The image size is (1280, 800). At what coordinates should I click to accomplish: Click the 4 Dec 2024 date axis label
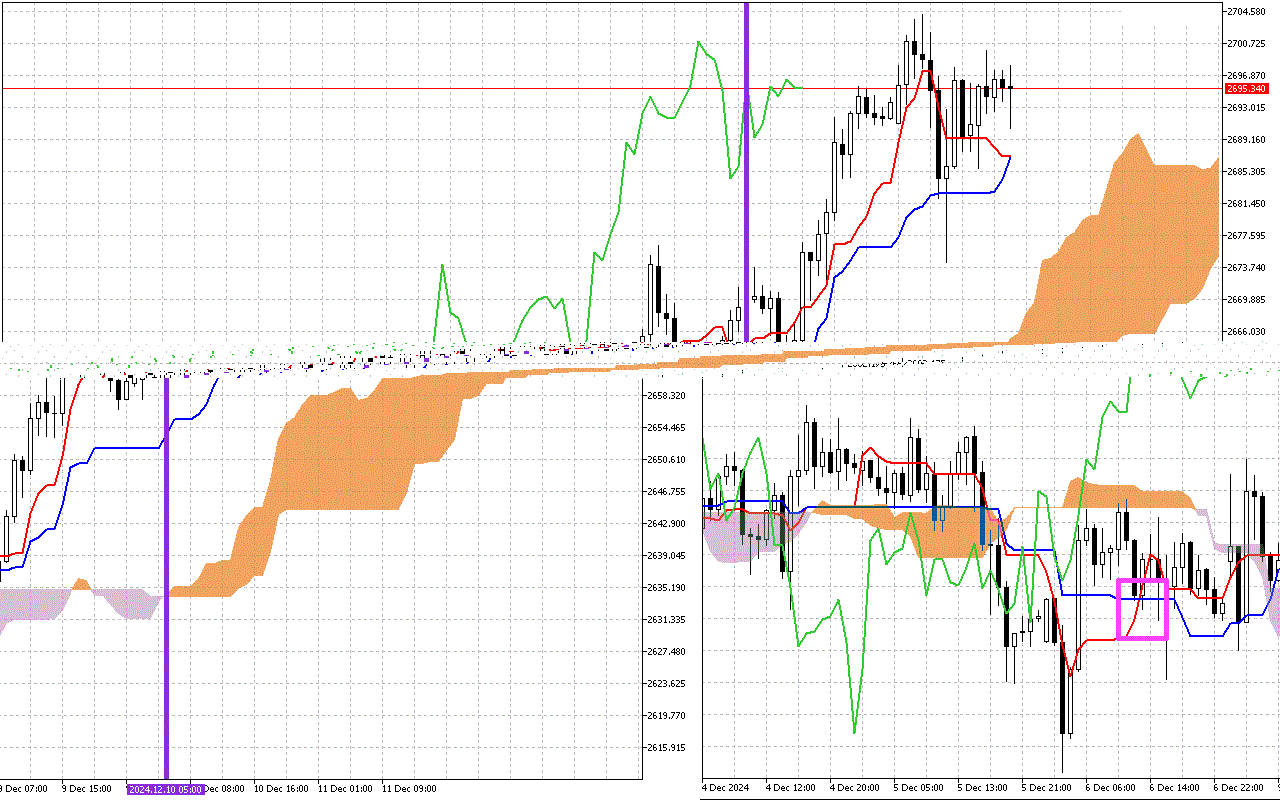tap(726, 789)
